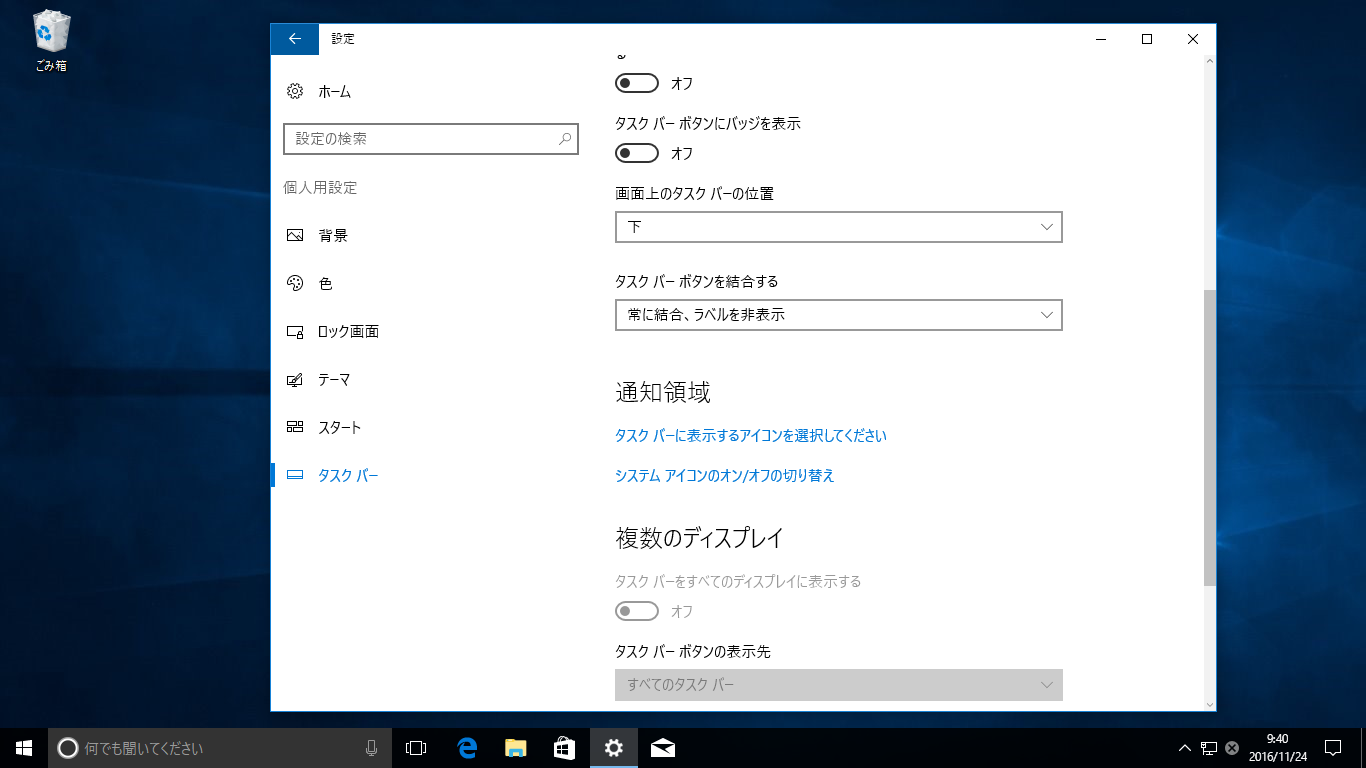Toggle タスク バー ボタンにバッジを表示 off switch

(637, 153)
